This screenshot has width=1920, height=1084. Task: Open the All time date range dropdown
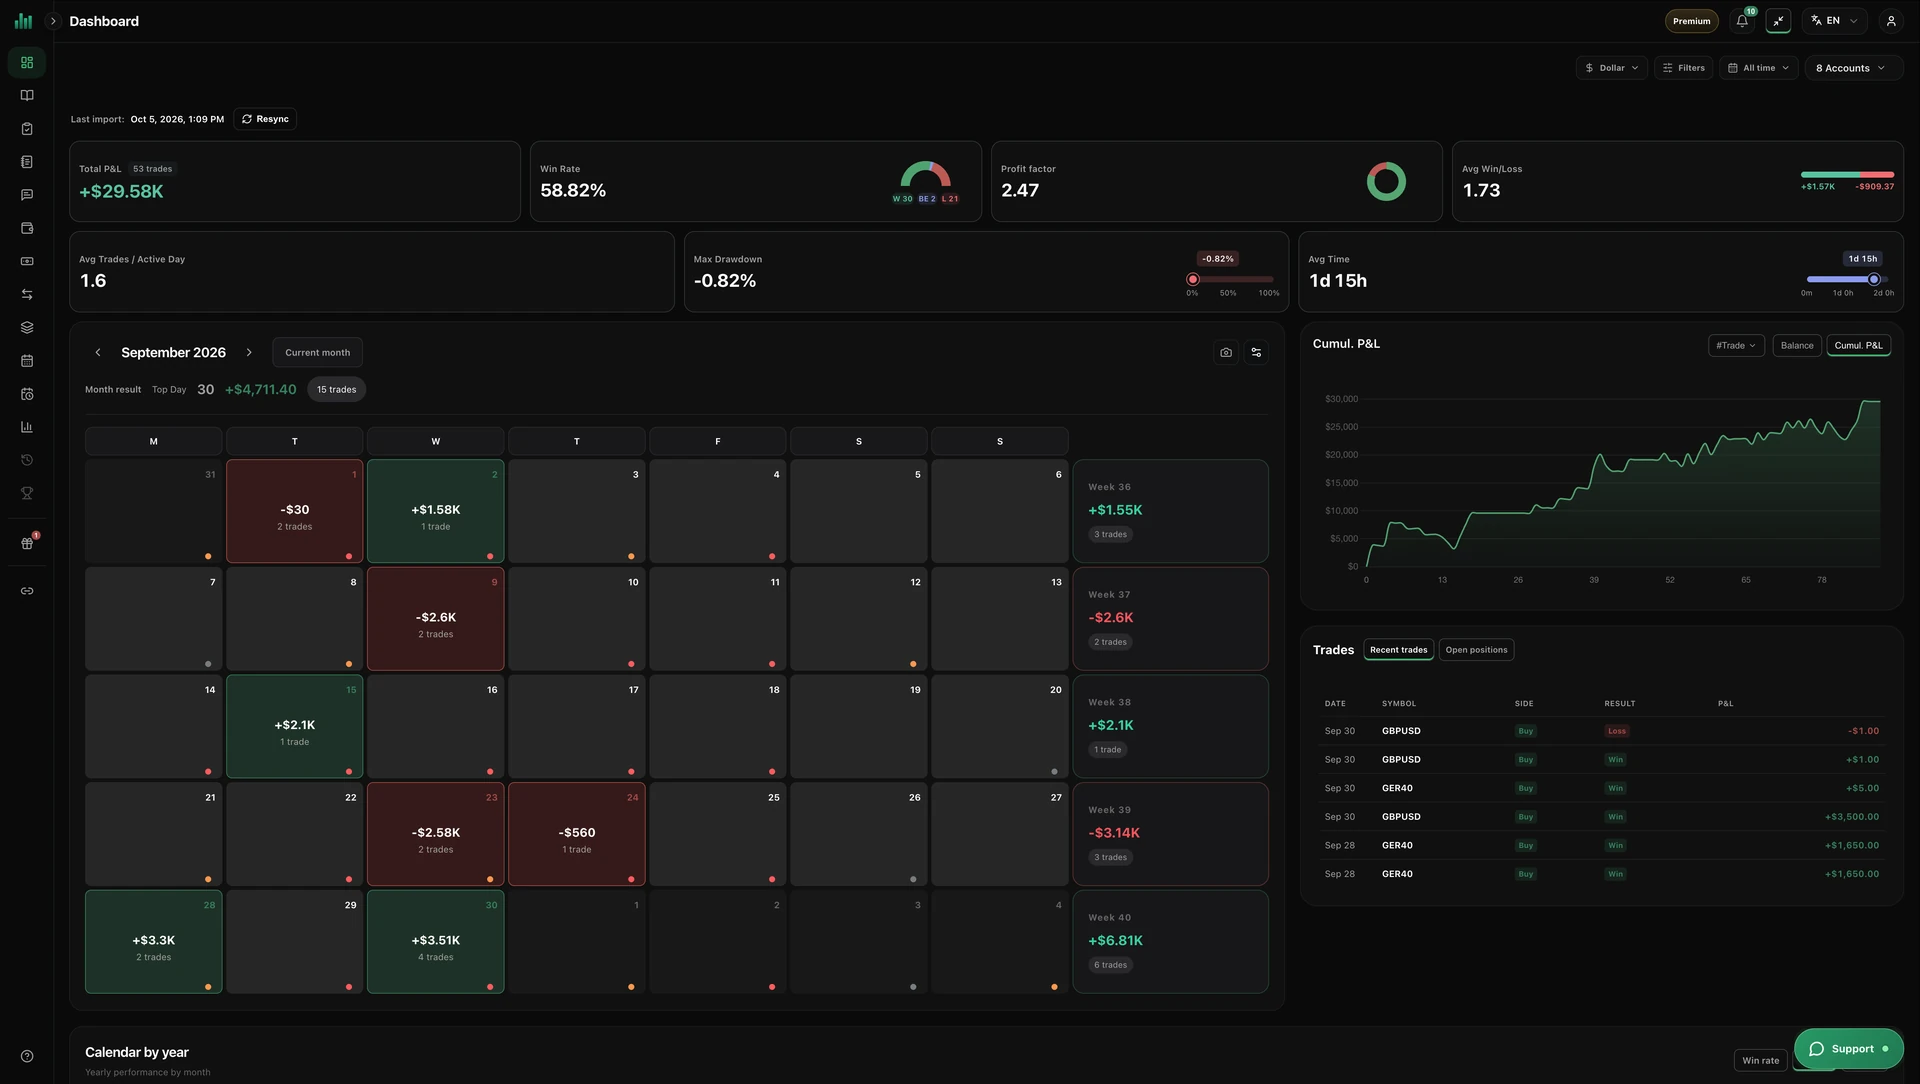pyautogui.click(x=1758, y=68)
